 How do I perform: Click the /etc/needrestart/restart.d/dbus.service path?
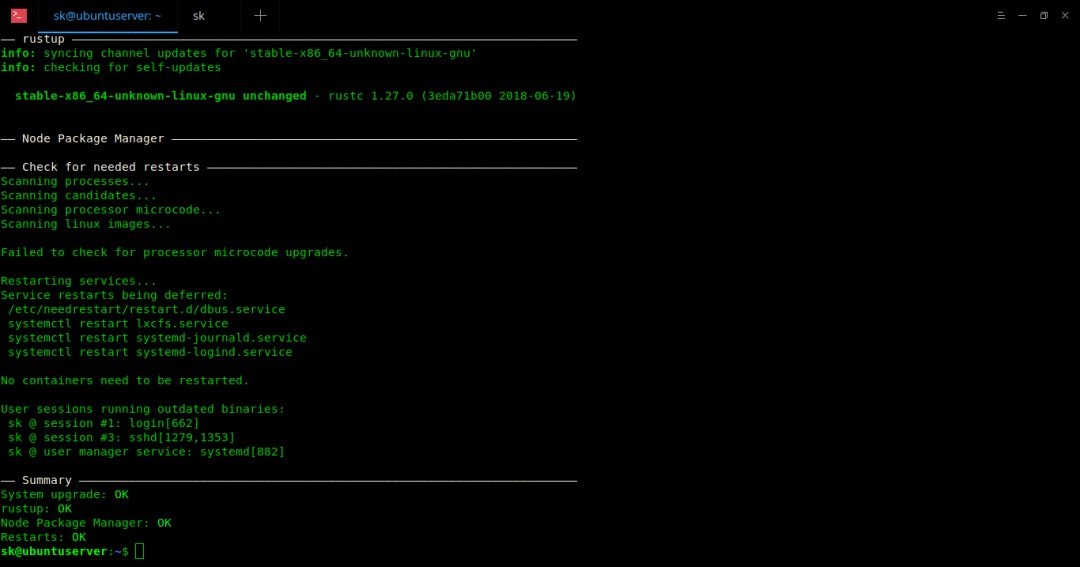coord(146,310)
